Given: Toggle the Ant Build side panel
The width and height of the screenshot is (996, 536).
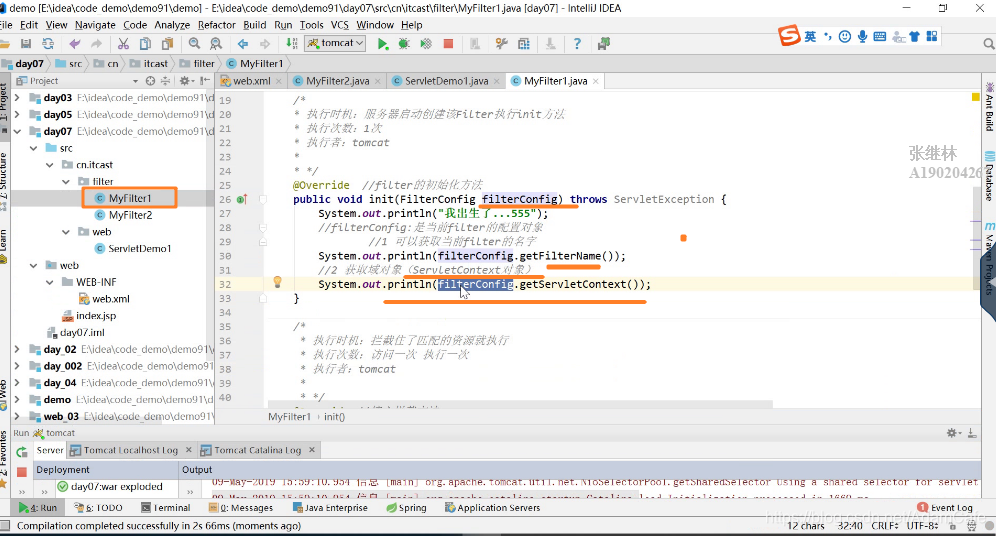Looking at the screenshot, I should (990, 108).
